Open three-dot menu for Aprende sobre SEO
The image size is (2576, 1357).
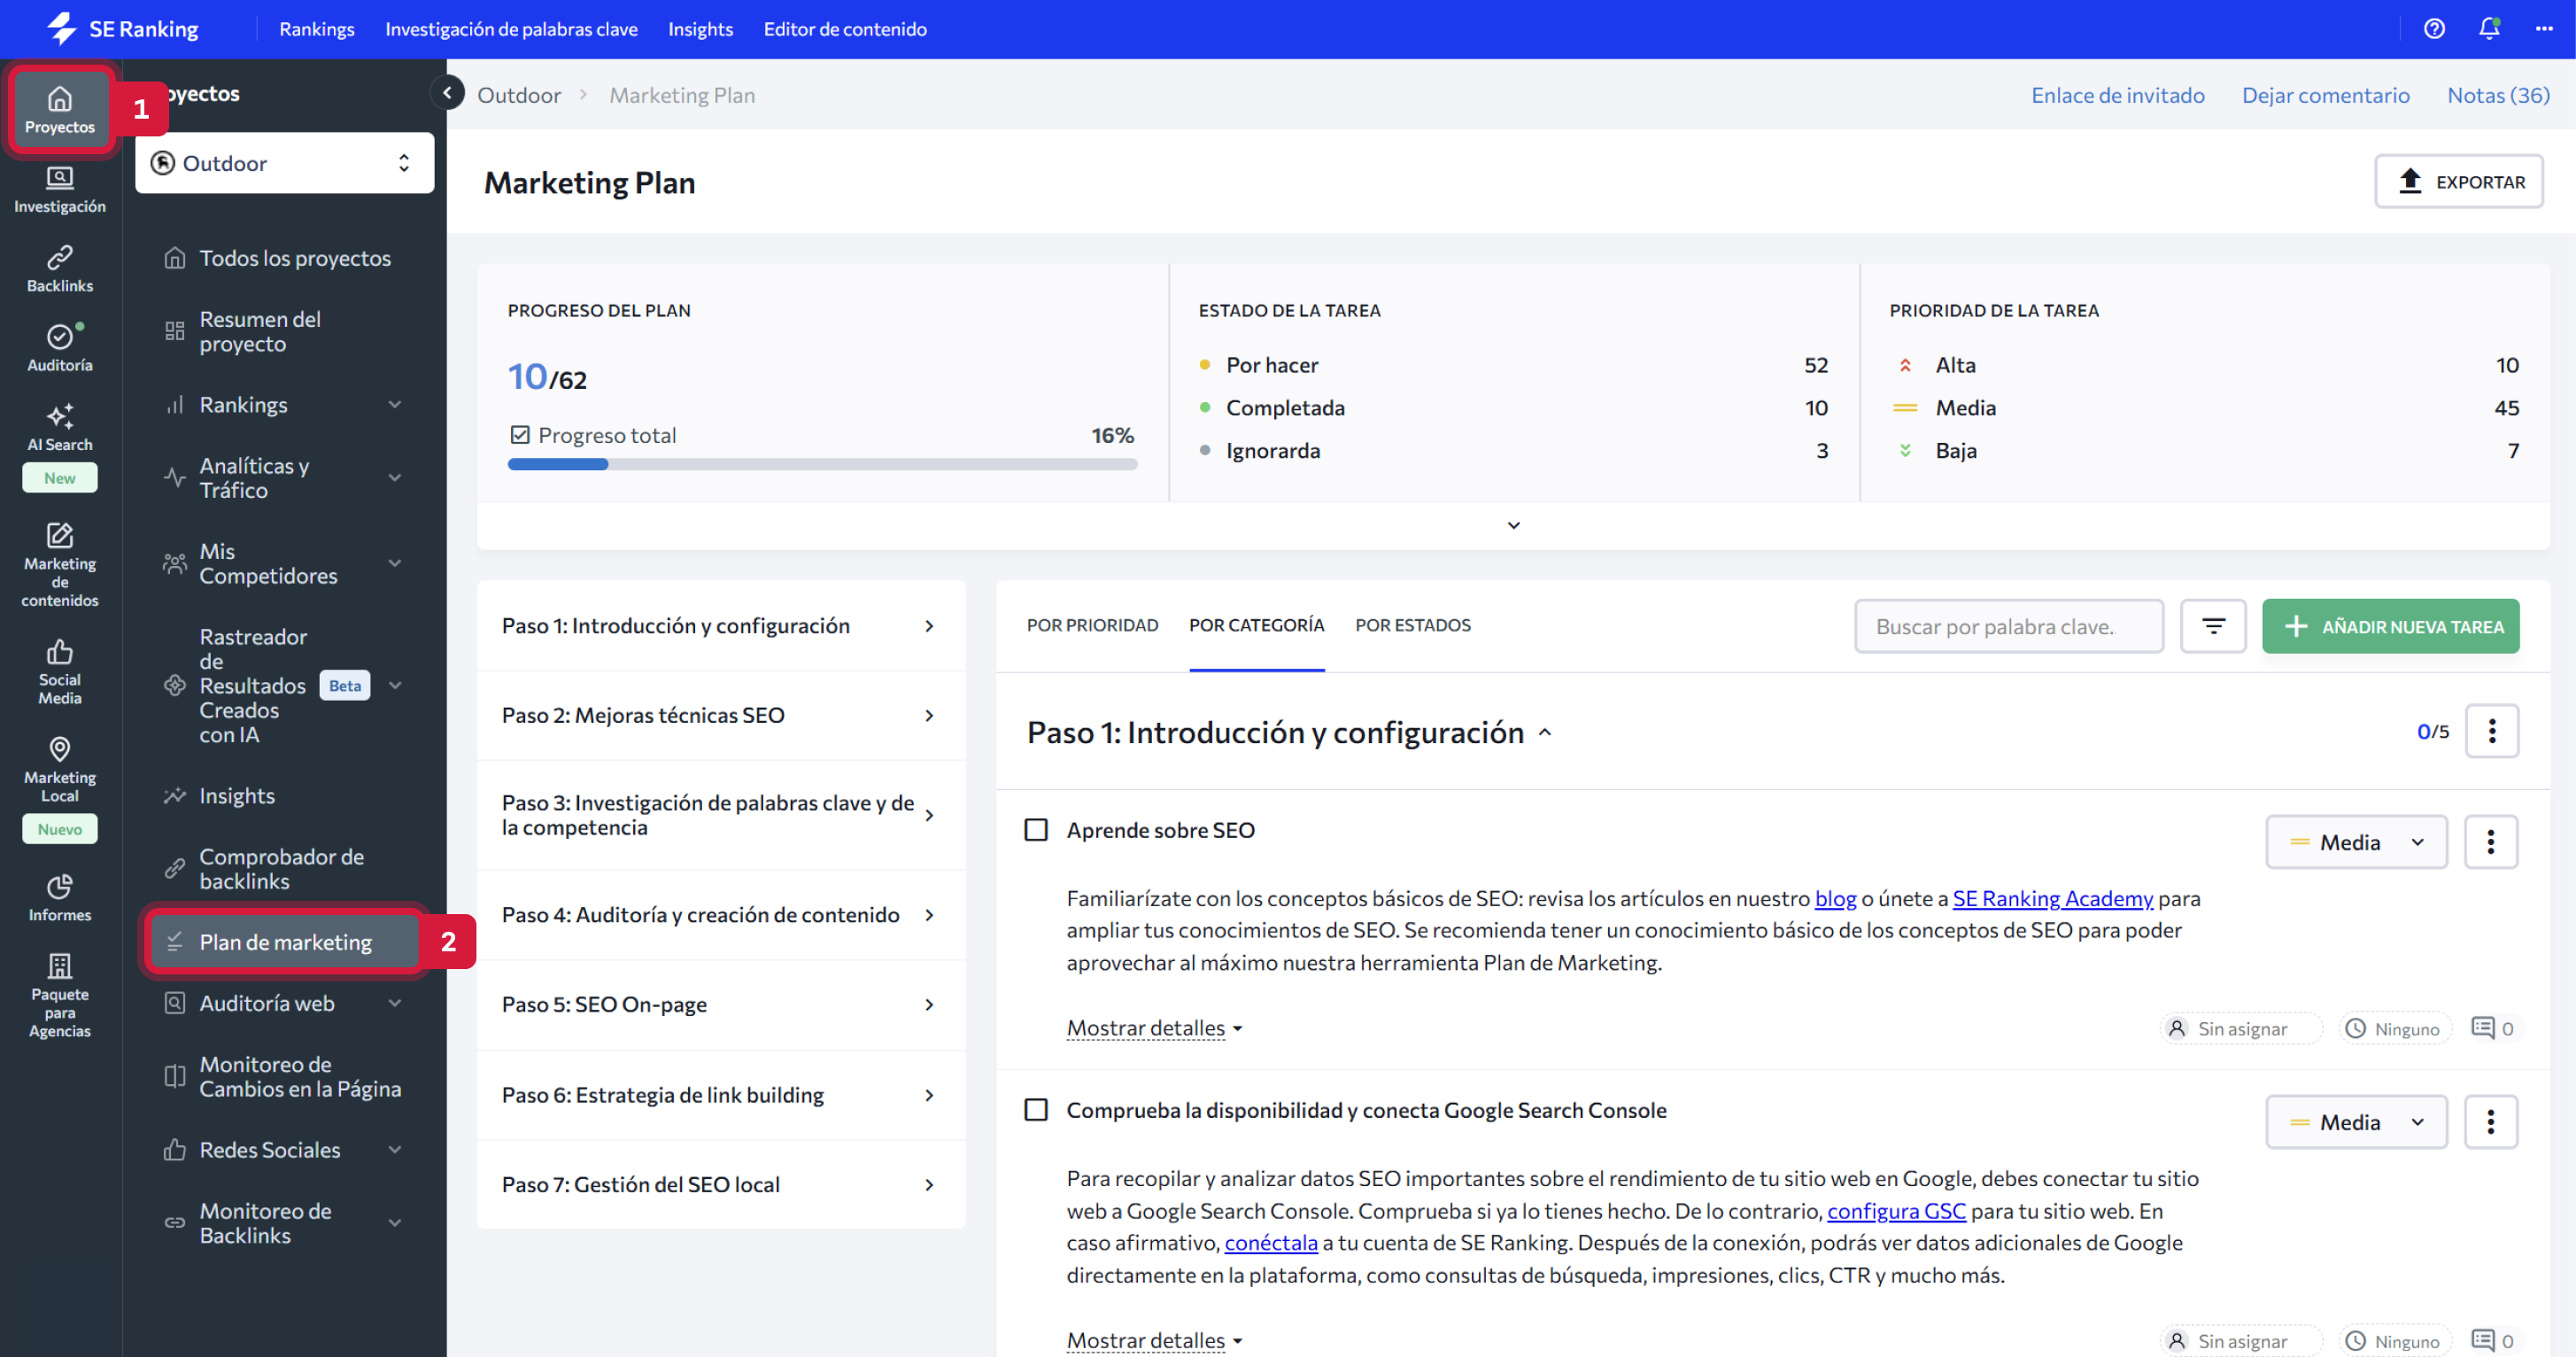click(2490, 842)
